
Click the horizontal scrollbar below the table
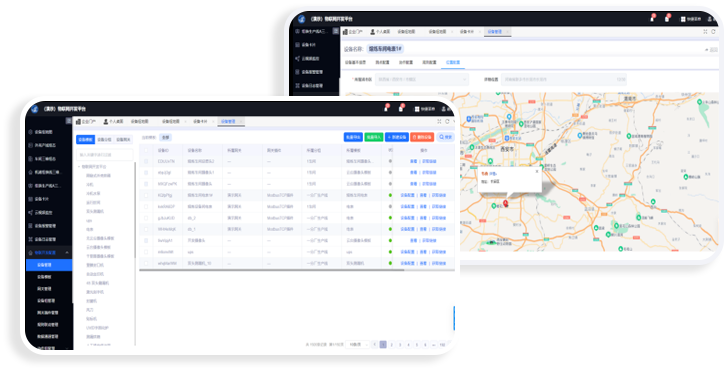(x=271, y=269)
